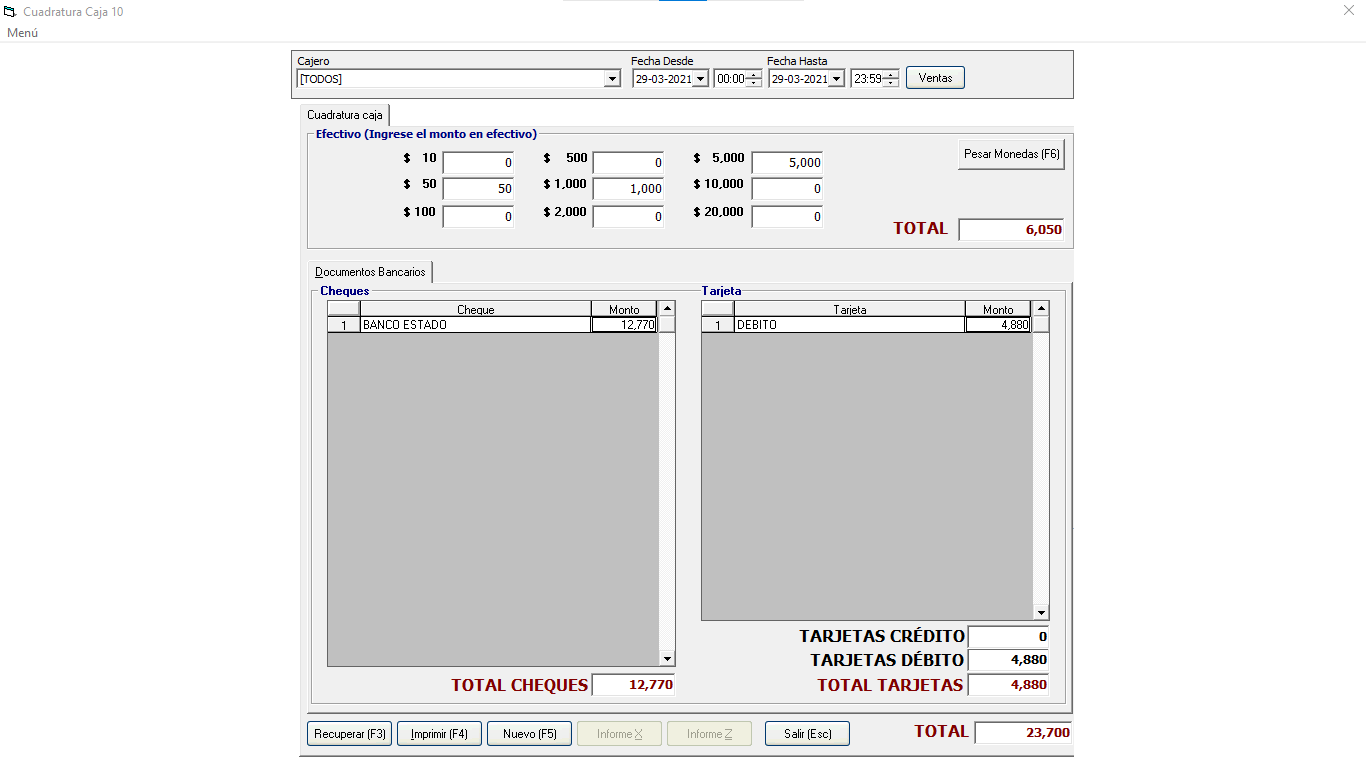Click the Imprimir (F4) button
The width and height of the screenshot is (1366, 768).
coord(439,734)
